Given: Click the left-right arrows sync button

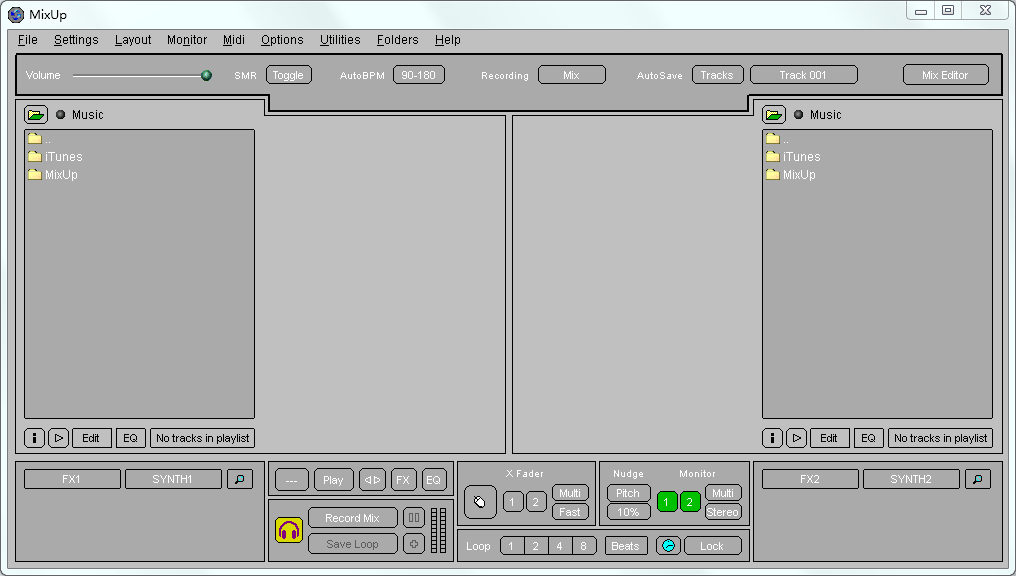Looking at the screenshot, I should [372, 480].
